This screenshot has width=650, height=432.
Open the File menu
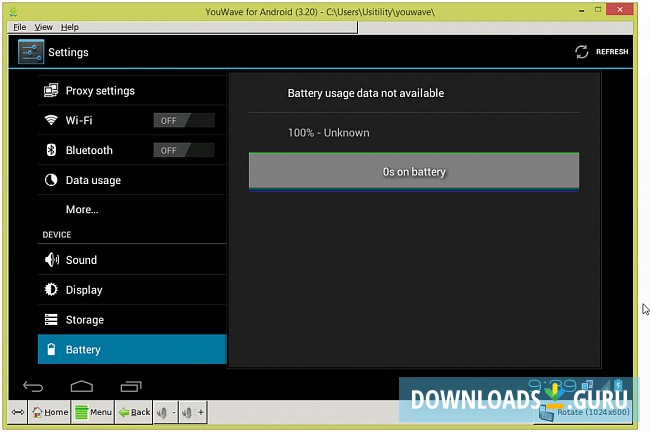[19, 27]
